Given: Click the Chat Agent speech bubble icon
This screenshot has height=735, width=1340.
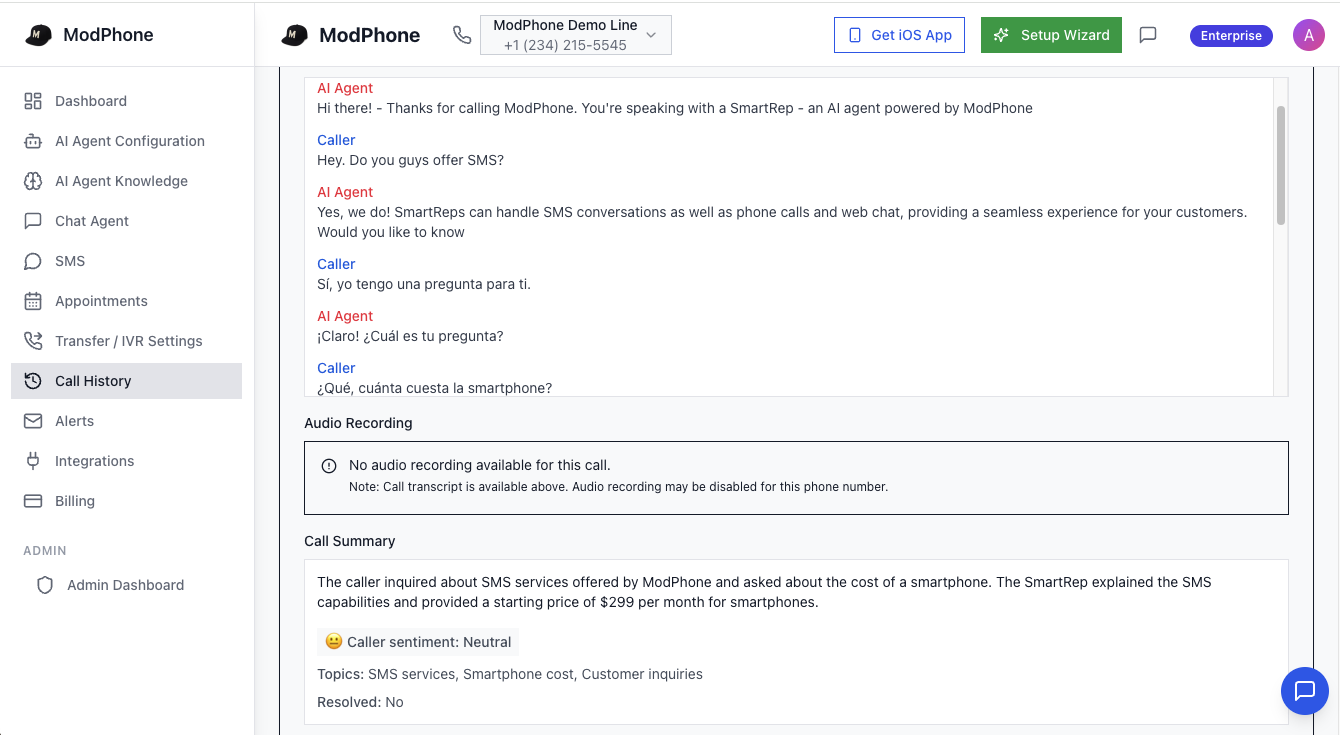Looking at the screenshot, I should click(x=33, y=221).
